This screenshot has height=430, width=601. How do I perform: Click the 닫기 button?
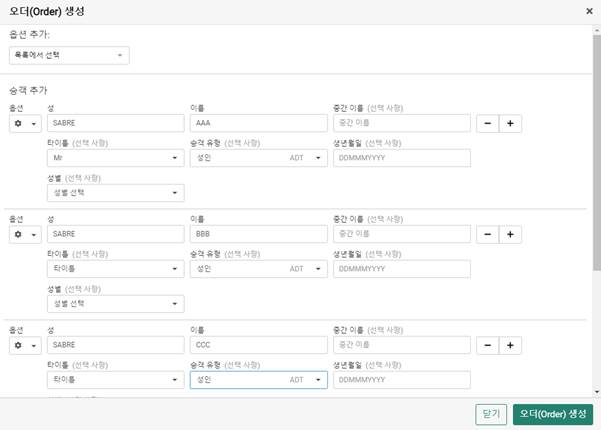click(491, 414)
